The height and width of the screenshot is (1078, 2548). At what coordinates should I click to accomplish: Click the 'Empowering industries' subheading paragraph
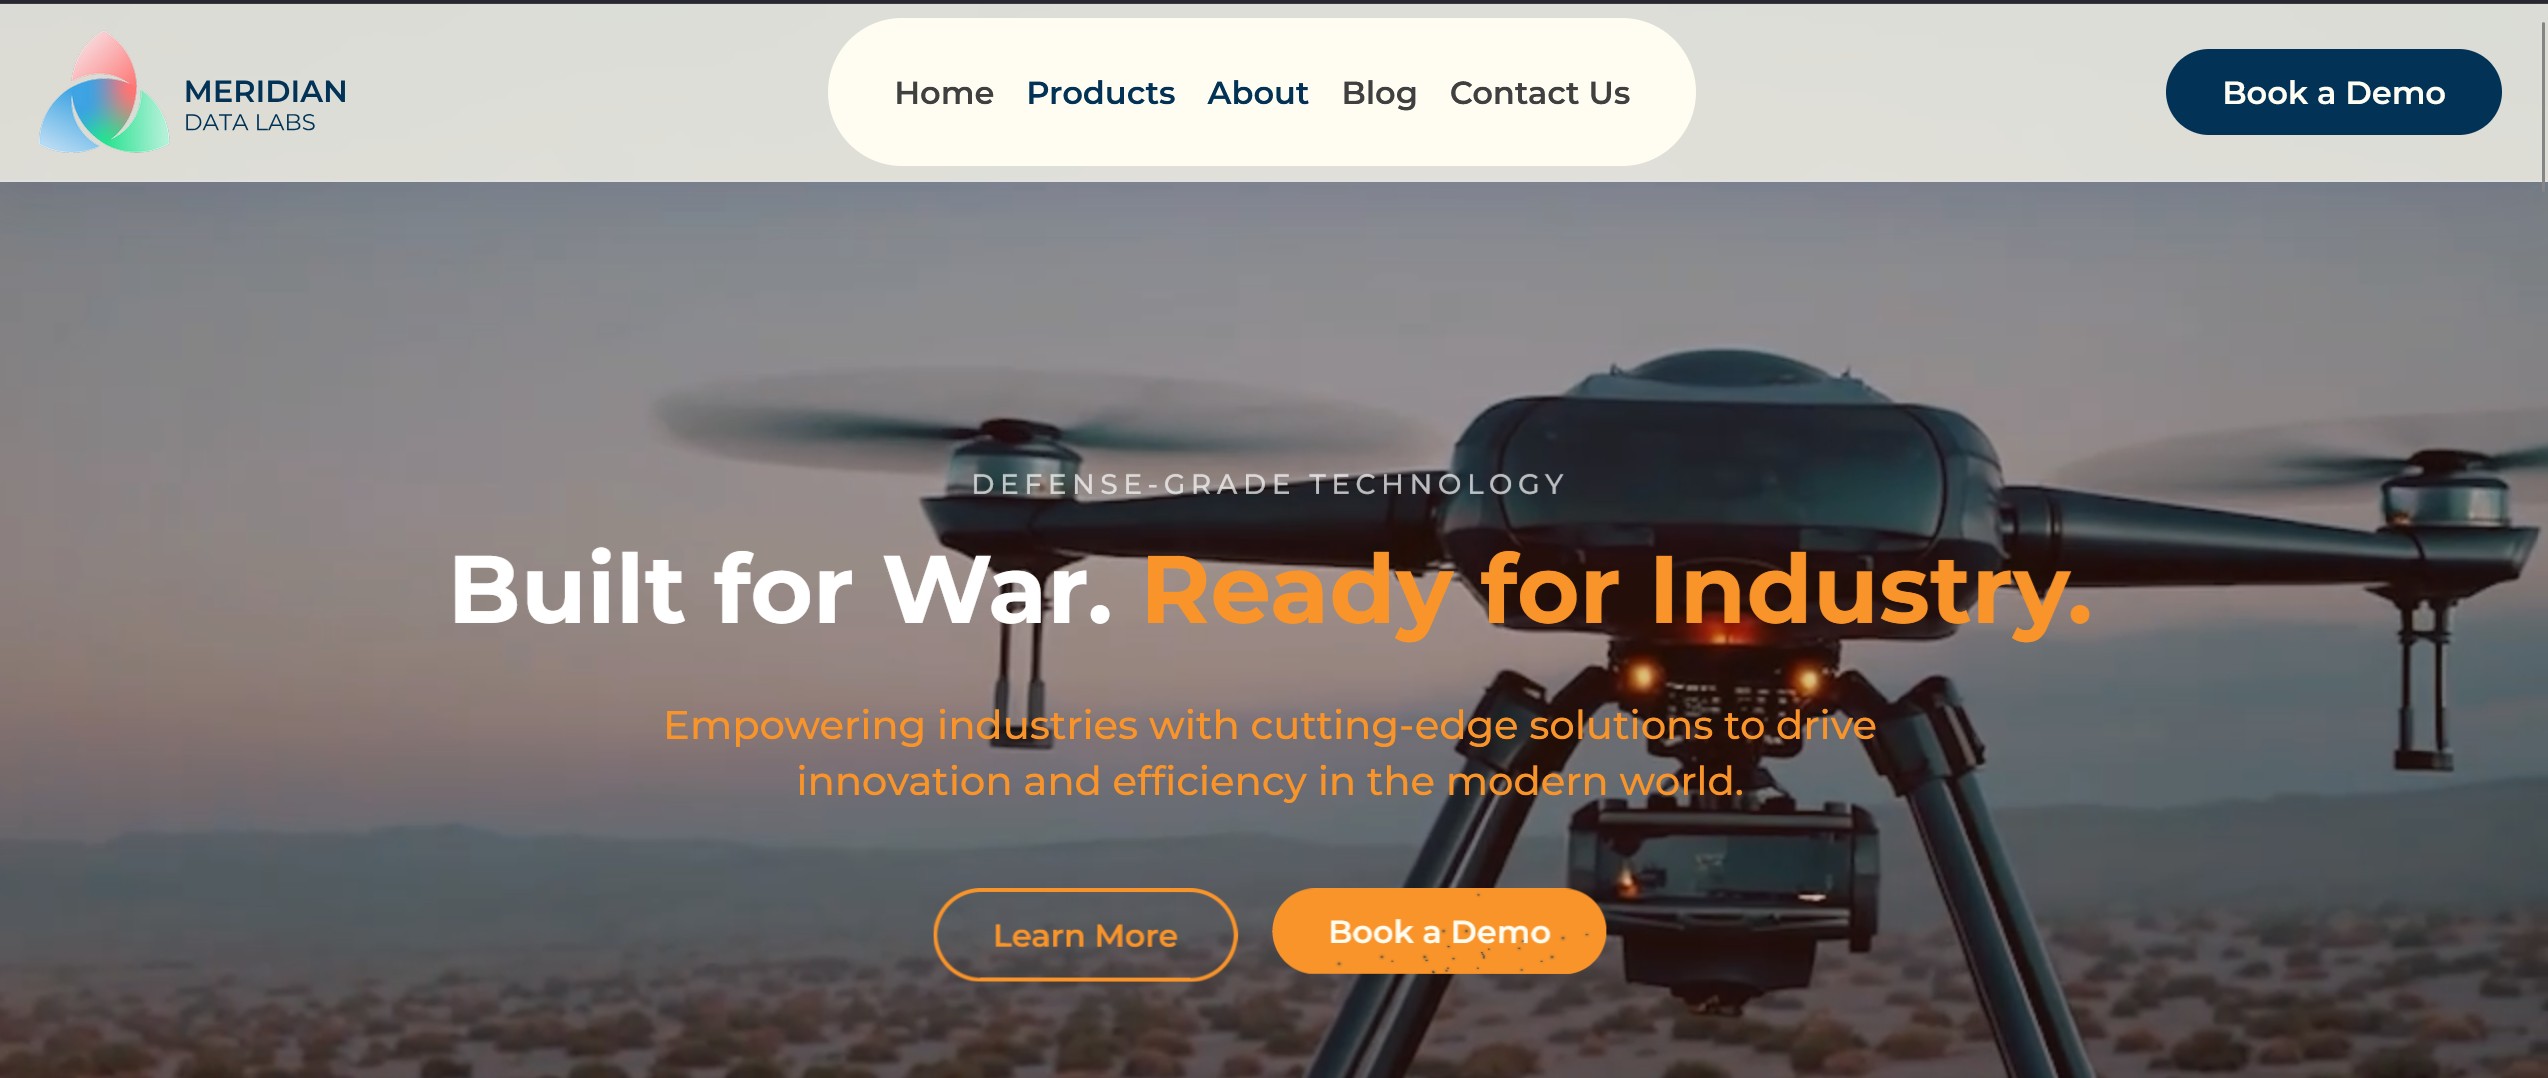[1270, 752]
